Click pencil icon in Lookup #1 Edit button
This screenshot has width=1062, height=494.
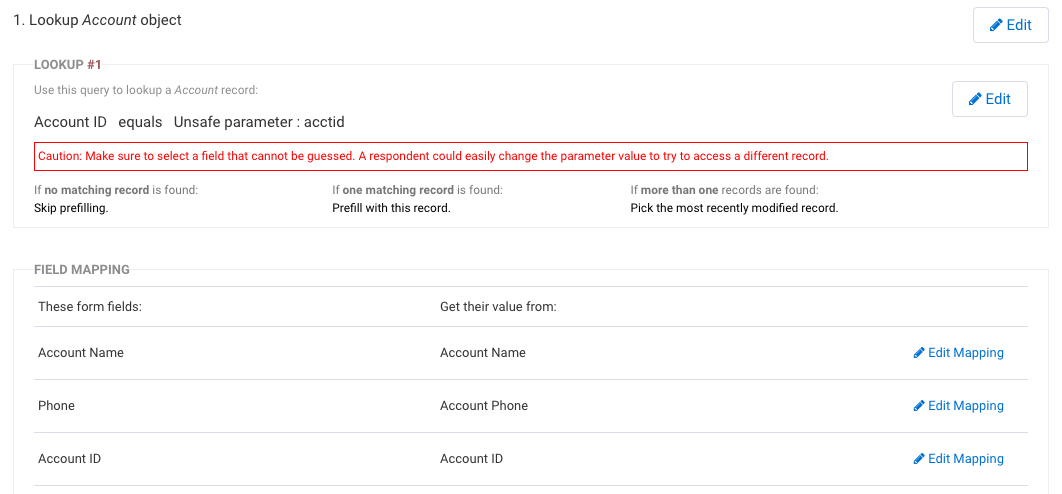tap(975, 99)
